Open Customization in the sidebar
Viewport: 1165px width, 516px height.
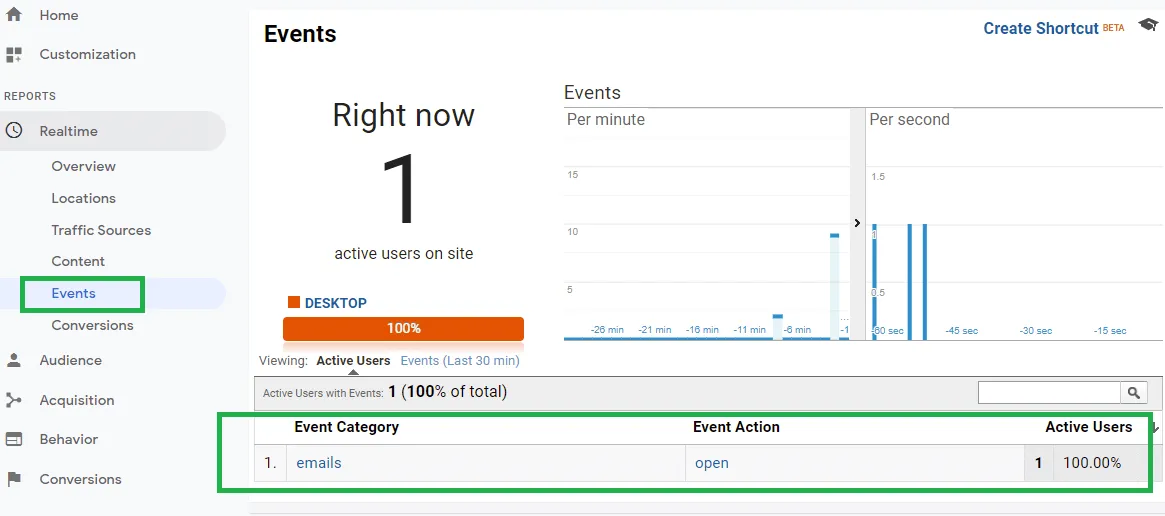pos(88,54)
